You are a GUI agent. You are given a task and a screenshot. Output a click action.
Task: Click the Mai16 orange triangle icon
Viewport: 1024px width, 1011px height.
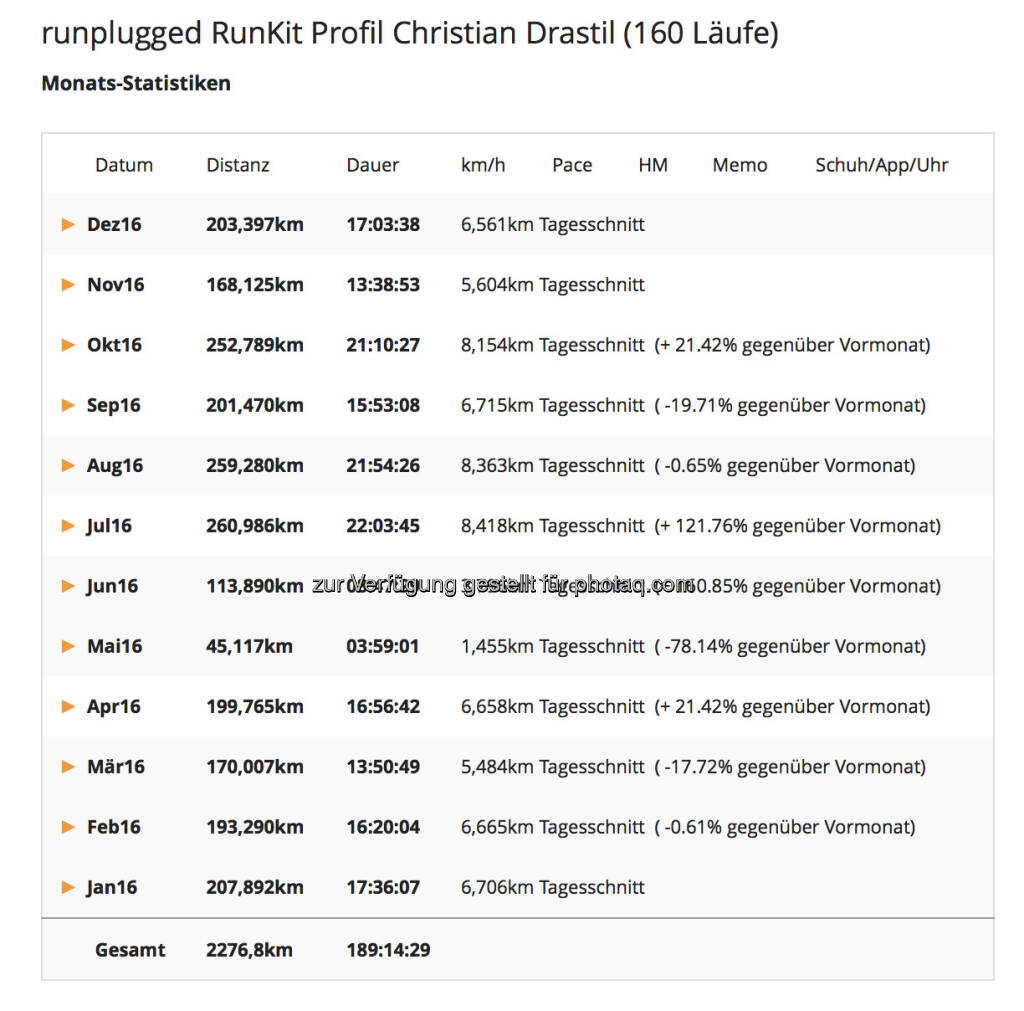tap(68, 646)
